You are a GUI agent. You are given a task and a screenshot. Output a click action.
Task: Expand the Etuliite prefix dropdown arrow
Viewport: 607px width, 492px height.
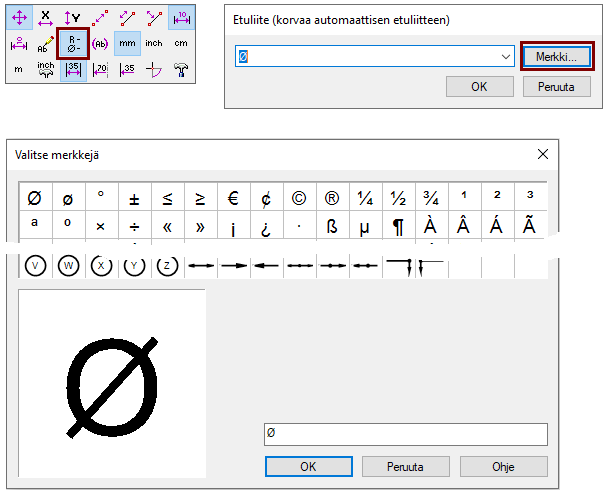[x=506, y=58]
